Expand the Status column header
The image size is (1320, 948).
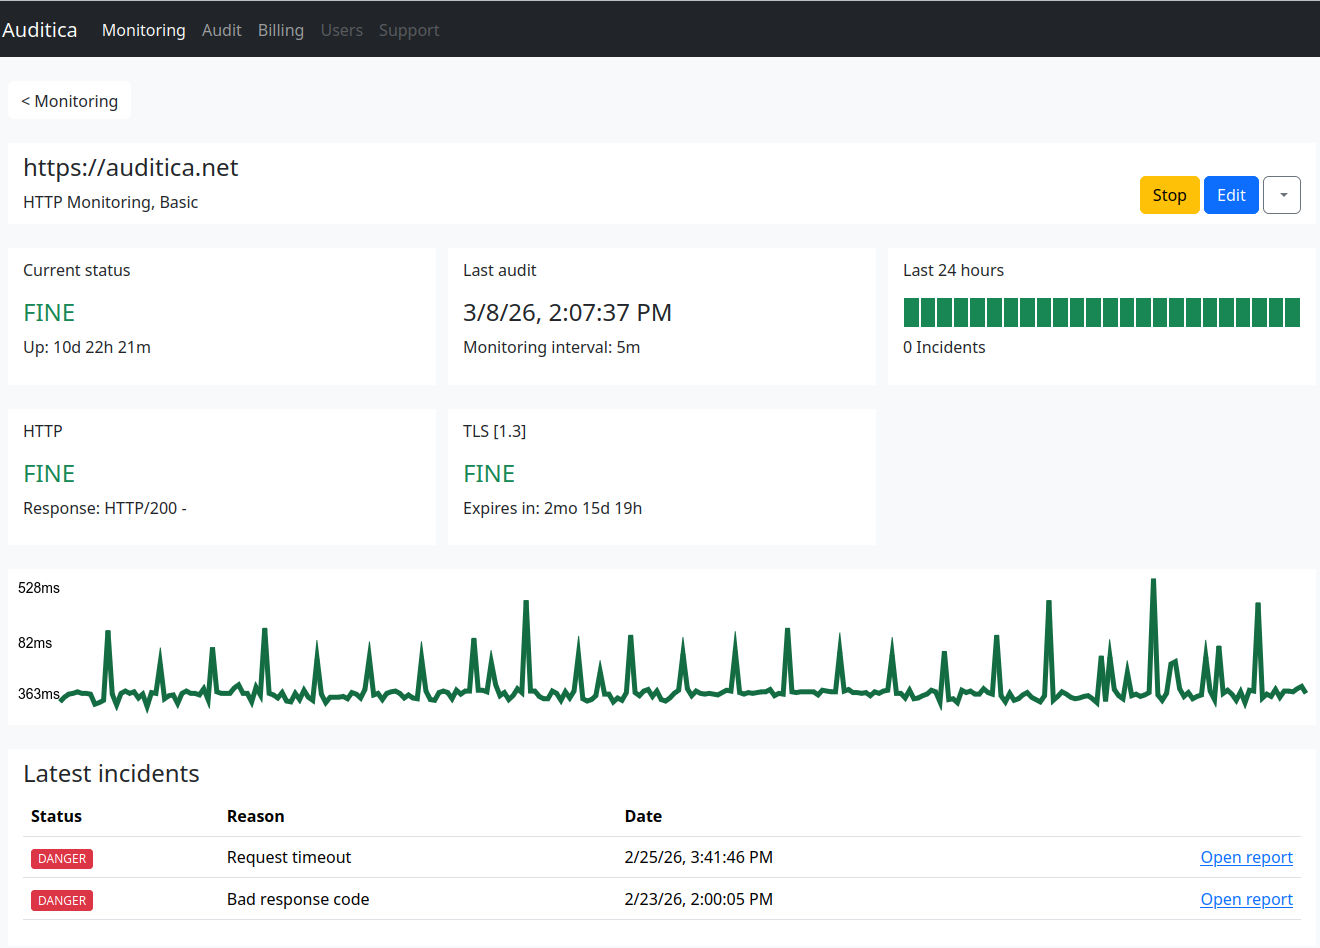coord(55,816)
